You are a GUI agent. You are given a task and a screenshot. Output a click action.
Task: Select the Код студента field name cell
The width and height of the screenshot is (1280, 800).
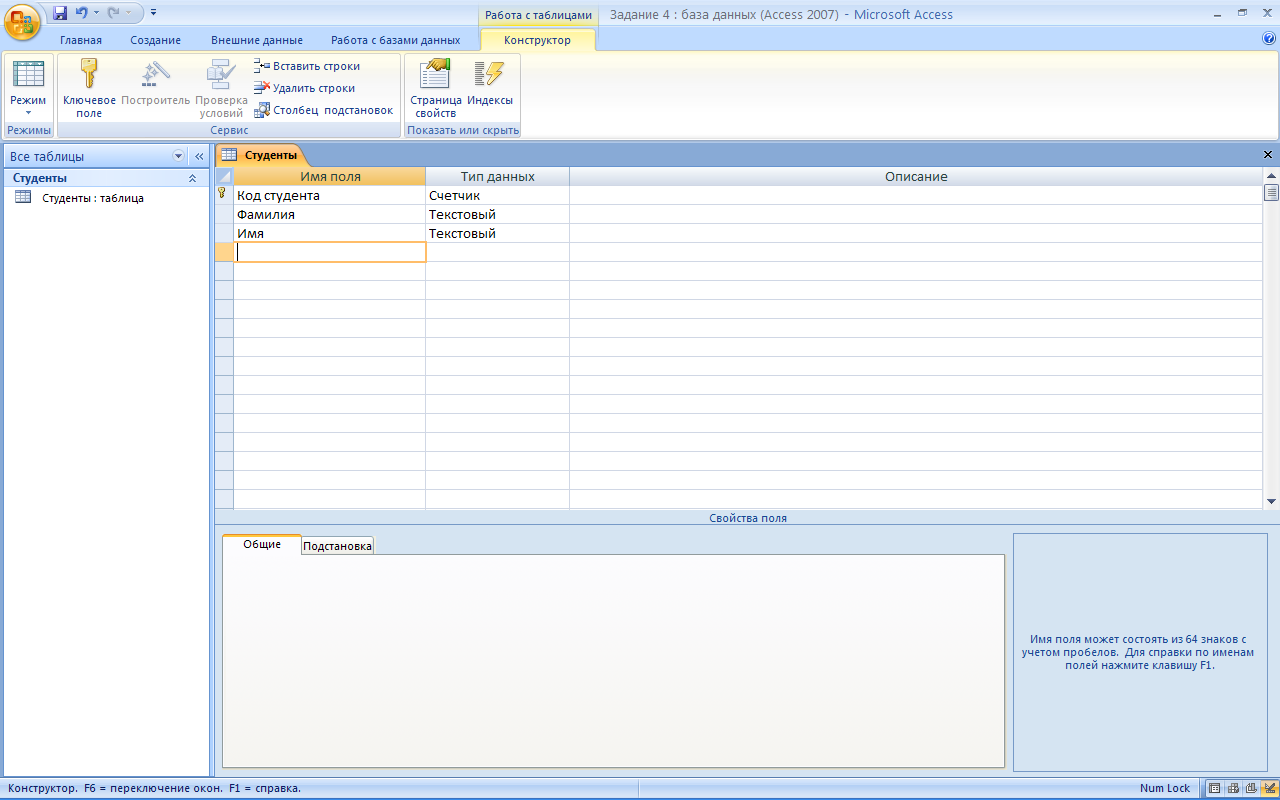[330, 196]
